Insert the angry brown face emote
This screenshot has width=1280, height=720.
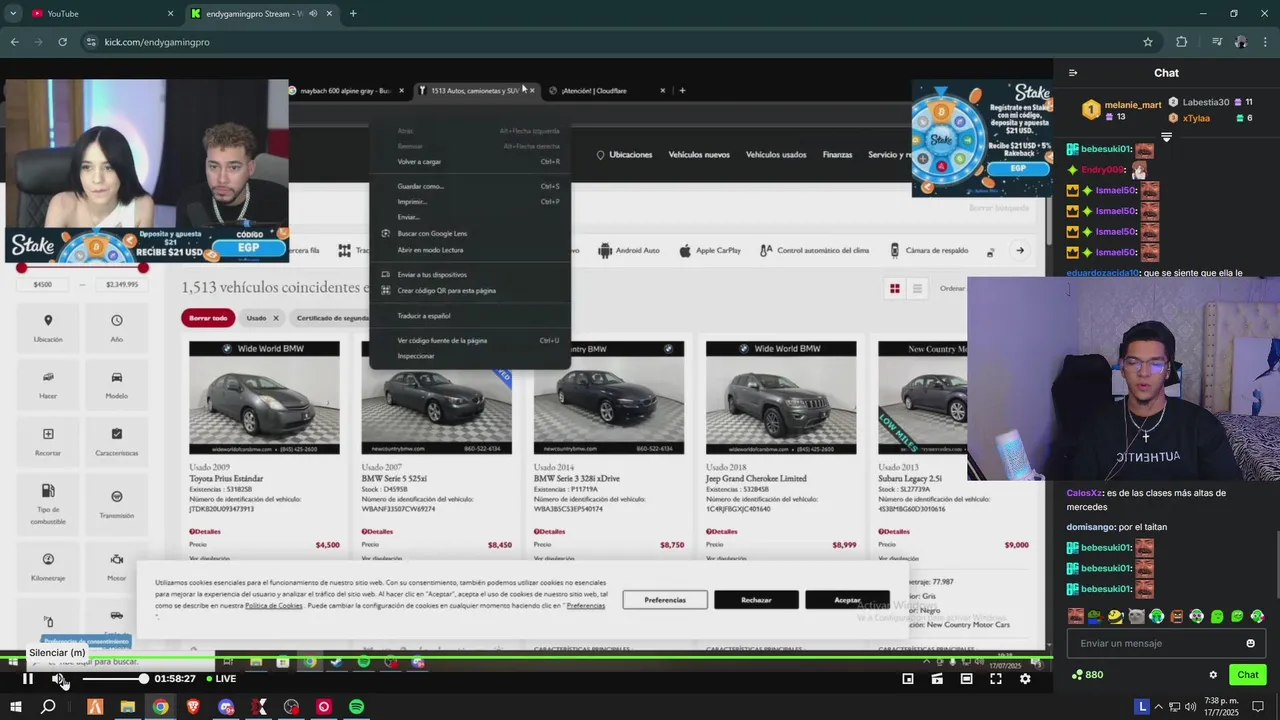click(x=1176, y=616)
